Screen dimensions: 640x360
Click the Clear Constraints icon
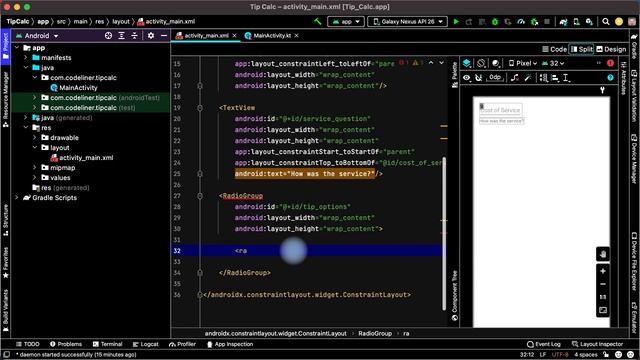[515, 78]
